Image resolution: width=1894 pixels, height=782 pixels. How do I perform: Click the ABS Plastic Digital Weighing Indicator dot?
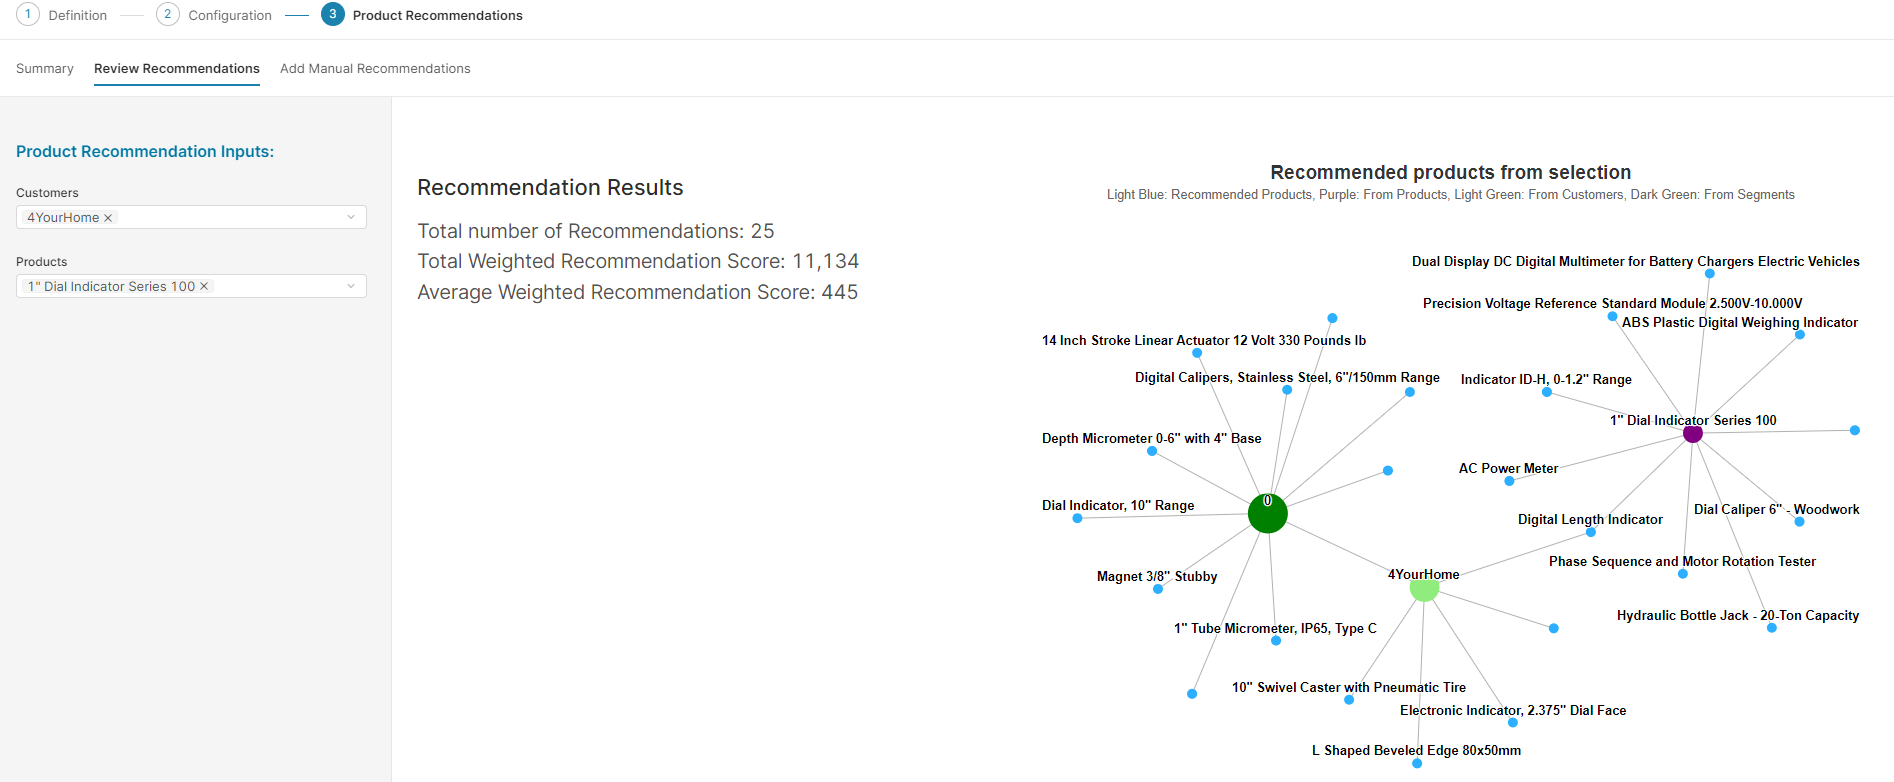pyautogui.click(x=1799, y=335)
